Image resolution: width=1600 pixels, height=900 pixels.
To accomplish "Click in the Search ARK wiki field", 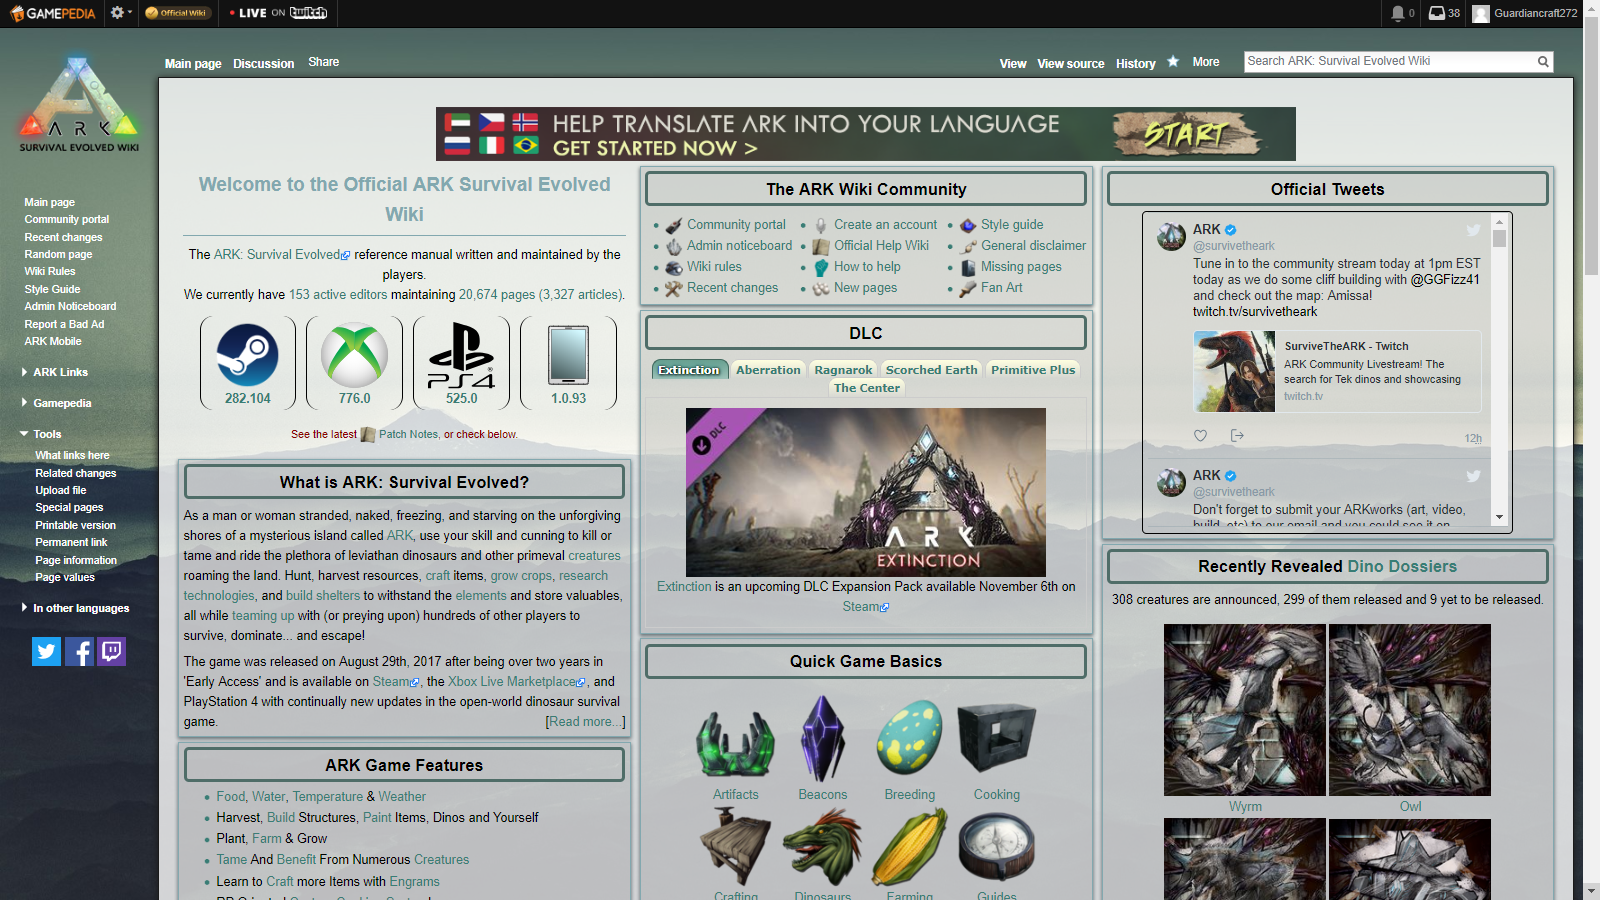I will 1390,61.
